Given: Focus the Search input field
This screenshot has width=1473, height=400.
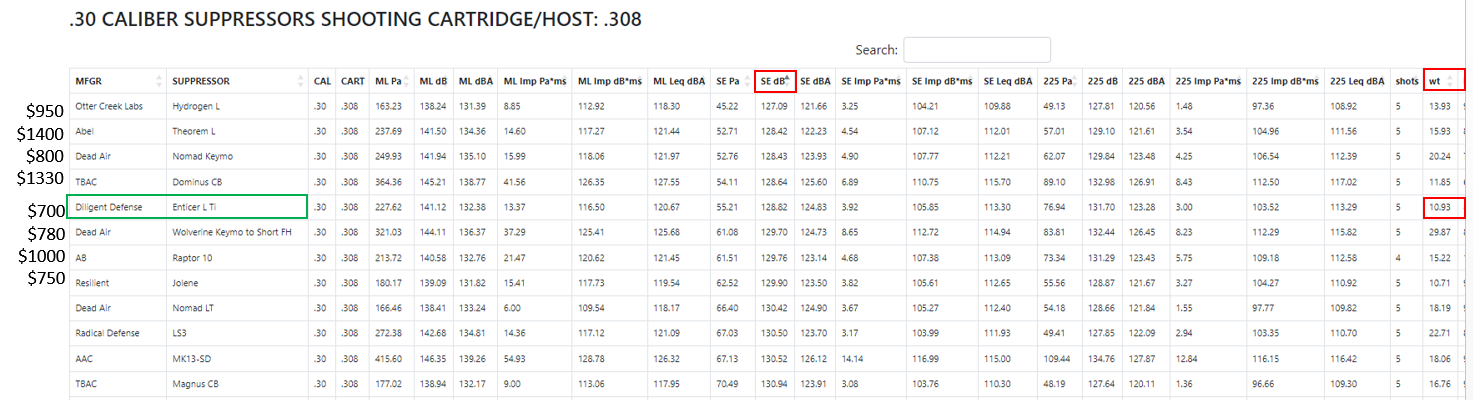Looking at the screenshot, I should [x=977, y=50].
